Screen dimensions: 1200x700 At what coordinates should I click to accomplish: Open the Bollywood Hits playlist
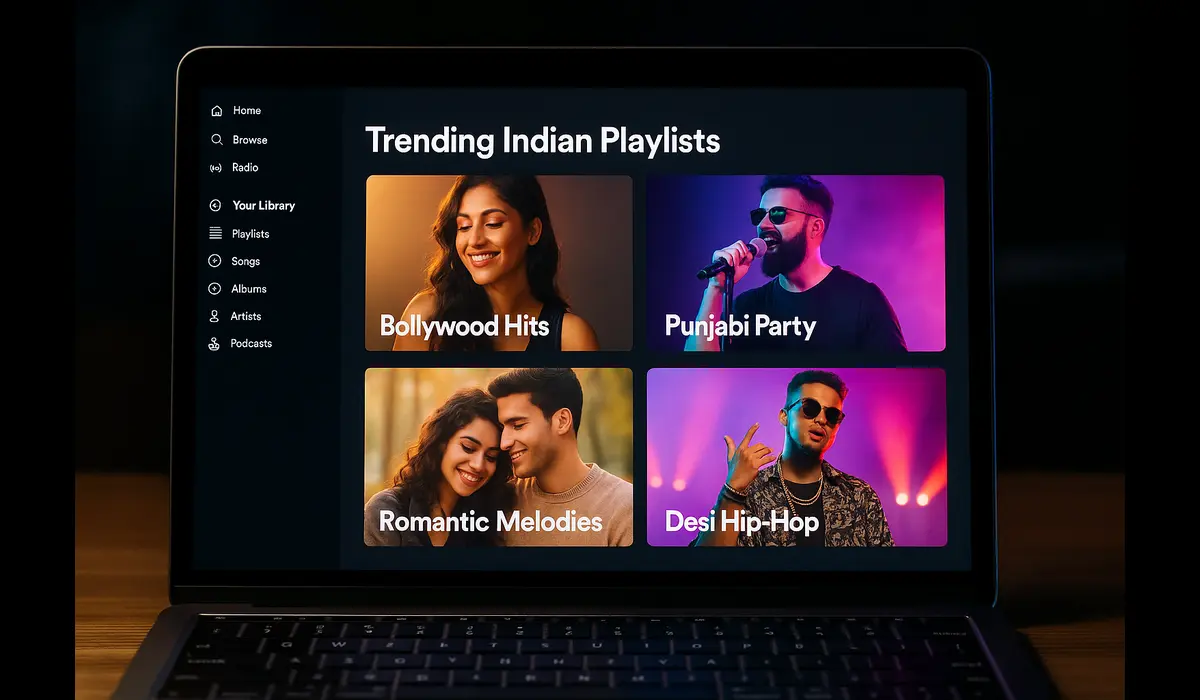tap(498, 262)
